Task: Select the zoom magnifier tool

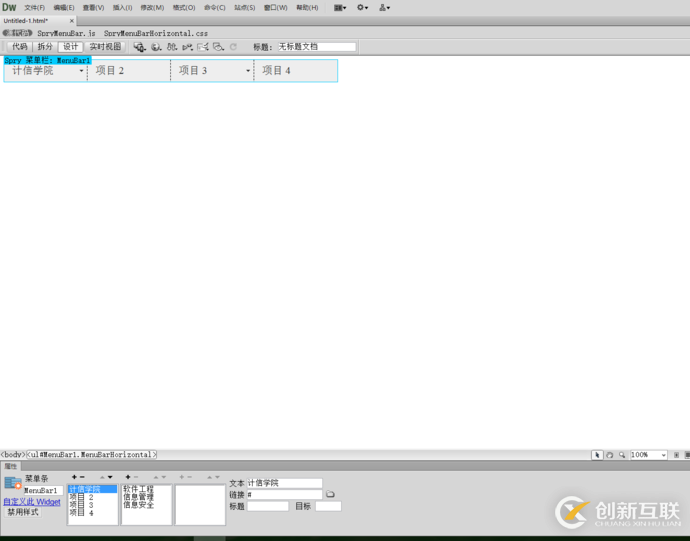Action: pos(622,455)
